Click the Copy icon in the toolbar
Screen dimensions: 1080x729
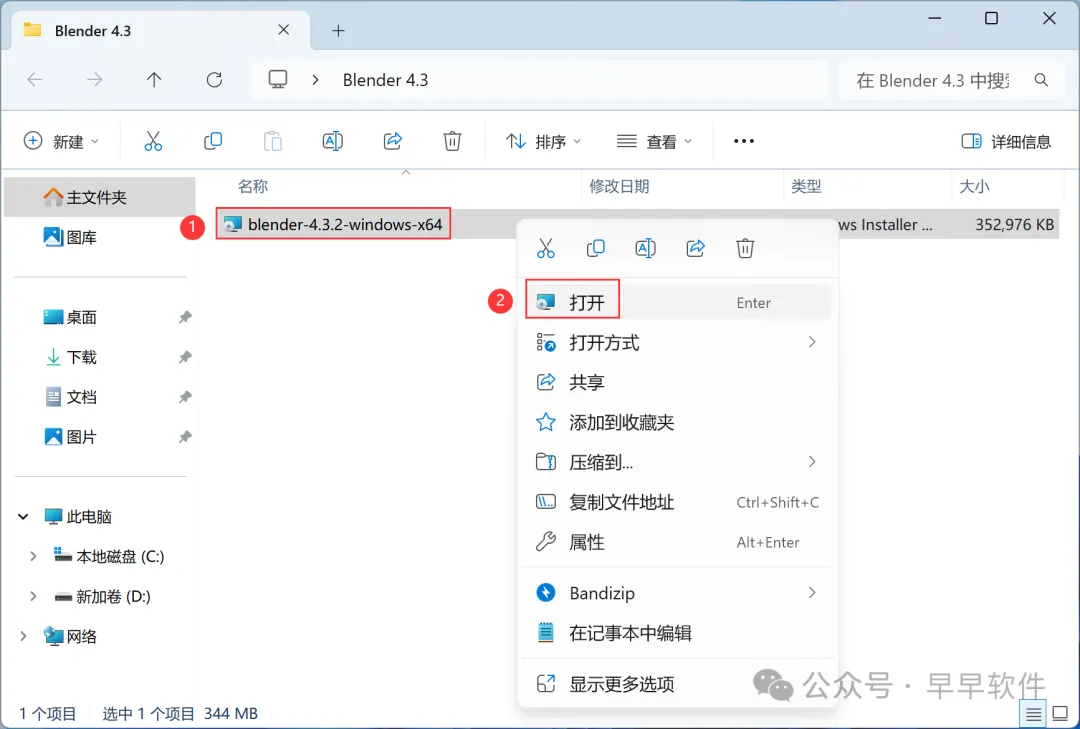213,141
